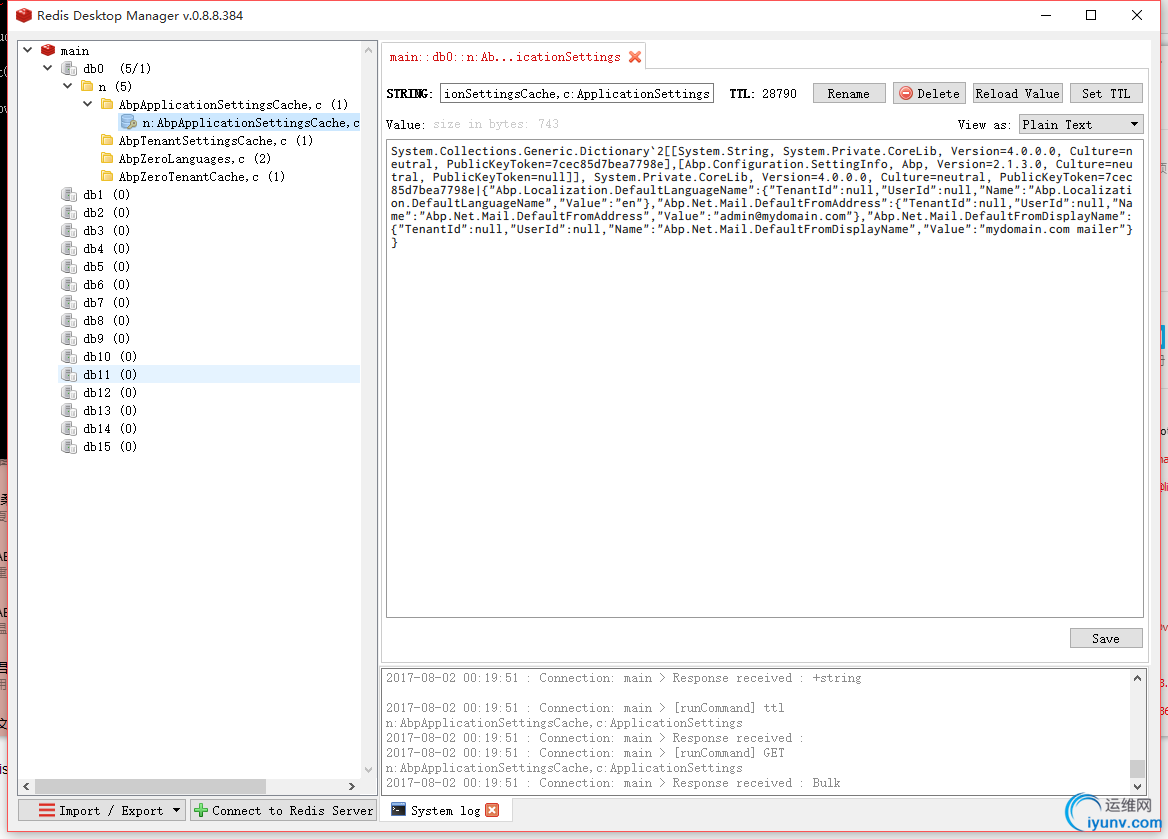Click the db15 database icon

(x=69, y=446)
